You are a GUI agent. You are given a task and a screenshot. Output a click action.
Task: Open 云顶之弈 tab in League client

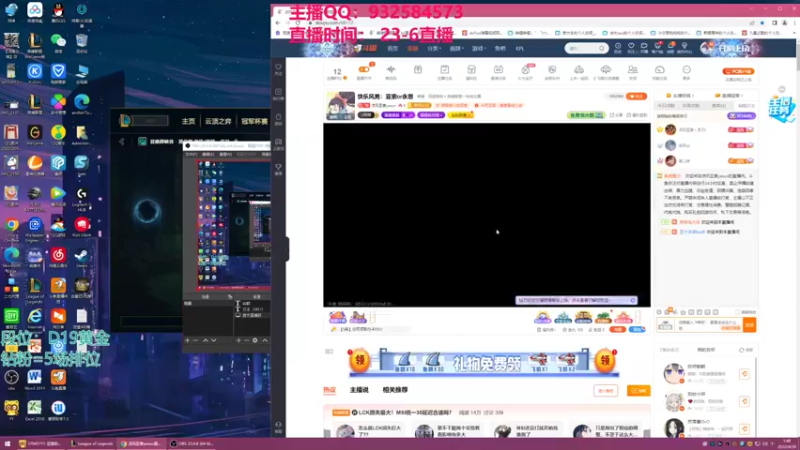[x=218, y=121]
